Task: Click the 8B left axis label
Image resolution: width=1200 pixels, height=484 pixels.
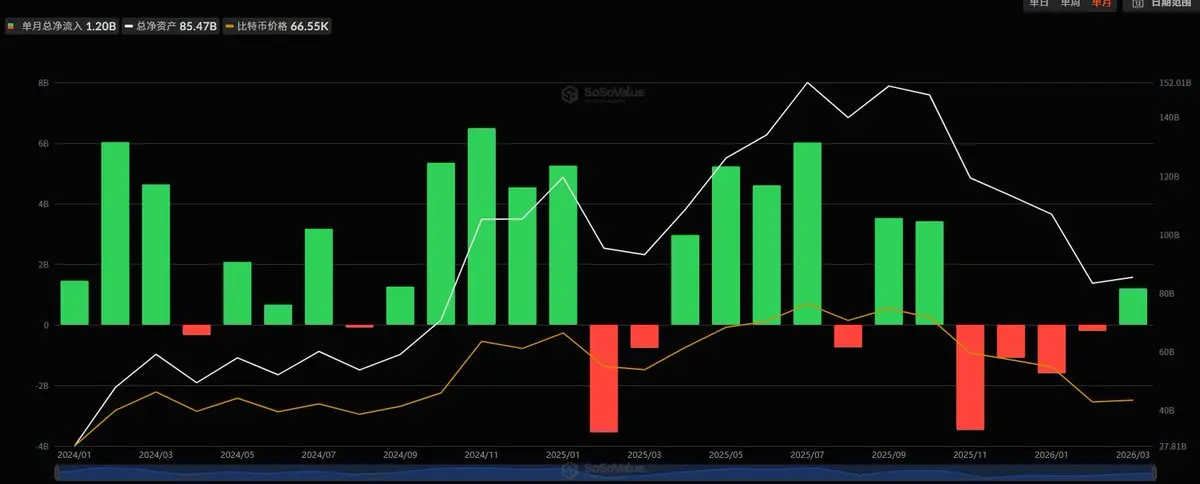Action: pos(43,83)
